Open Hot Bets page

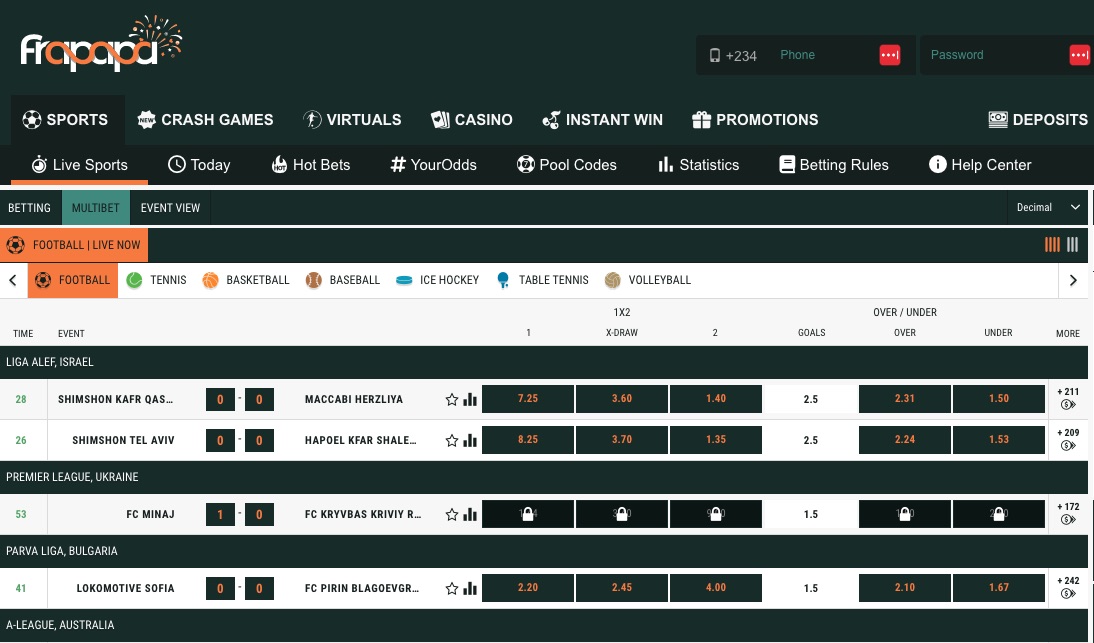coord(310,165)
